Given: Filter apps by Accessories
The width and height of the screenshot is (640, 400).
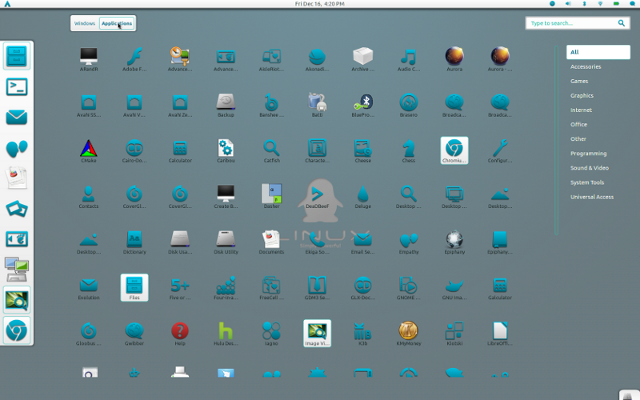Looking at the screenshot, I should [x=585, y=67].
